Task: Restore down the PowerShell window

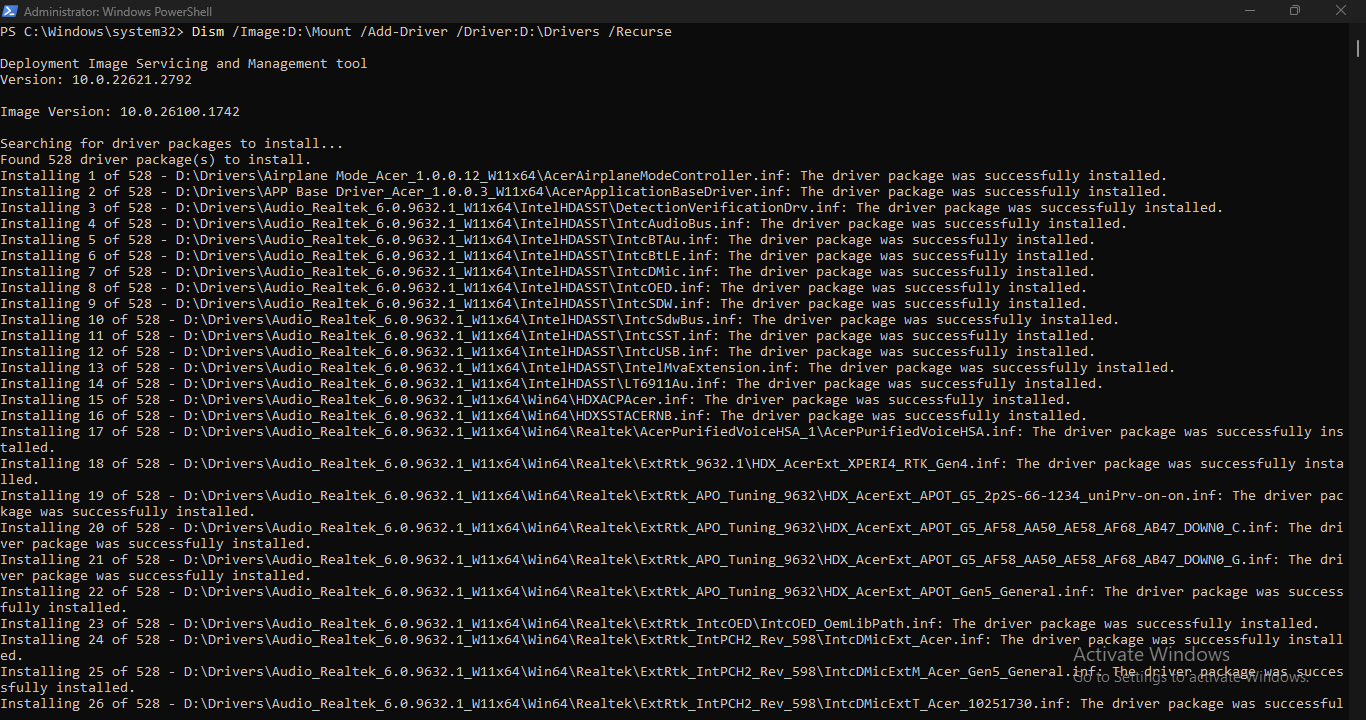Action: 1295,11
